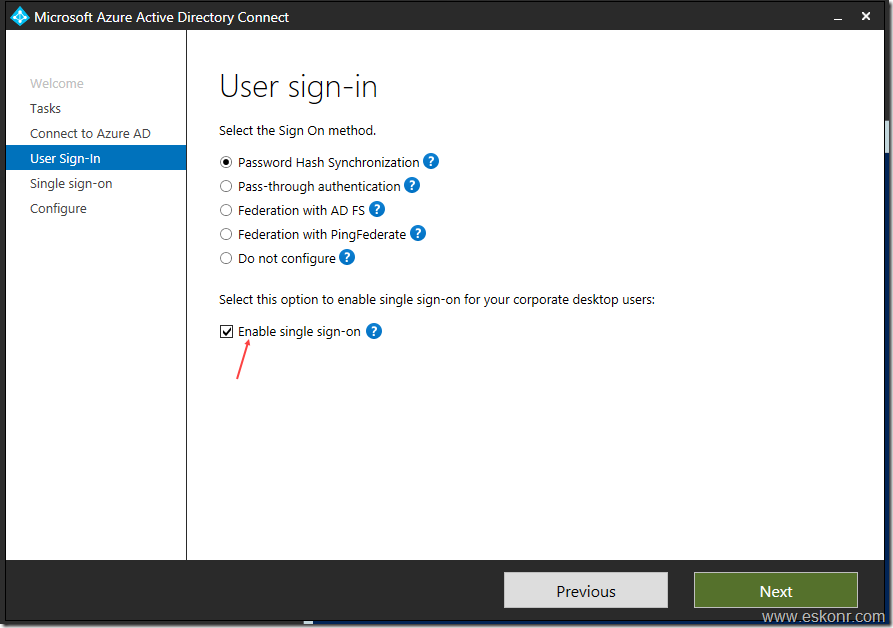Screen dimensions: 893x628
Task: Go to Welcome step in sidebar
Action: click(x=56, y=84)
